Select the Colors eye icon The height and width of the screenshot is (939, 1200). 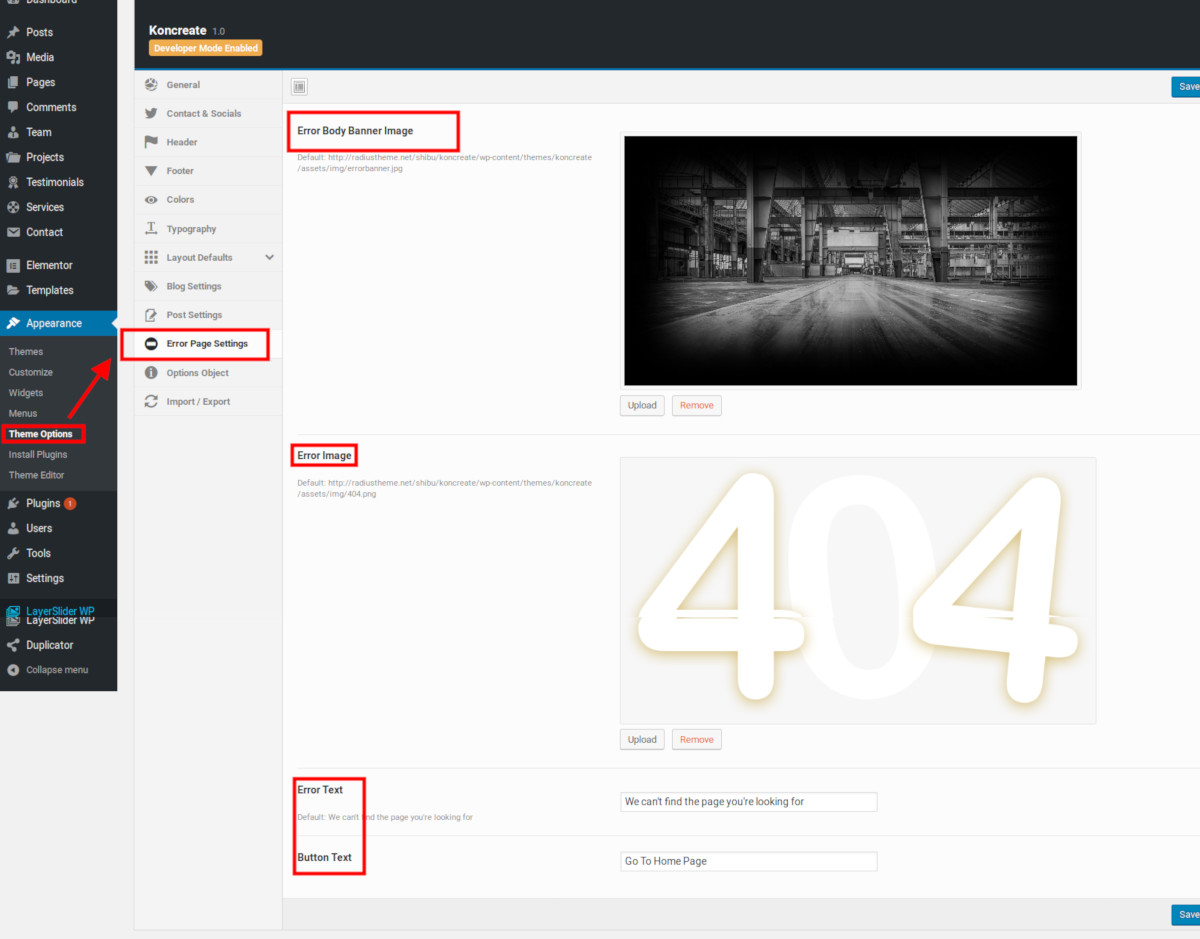coord(151,200)
